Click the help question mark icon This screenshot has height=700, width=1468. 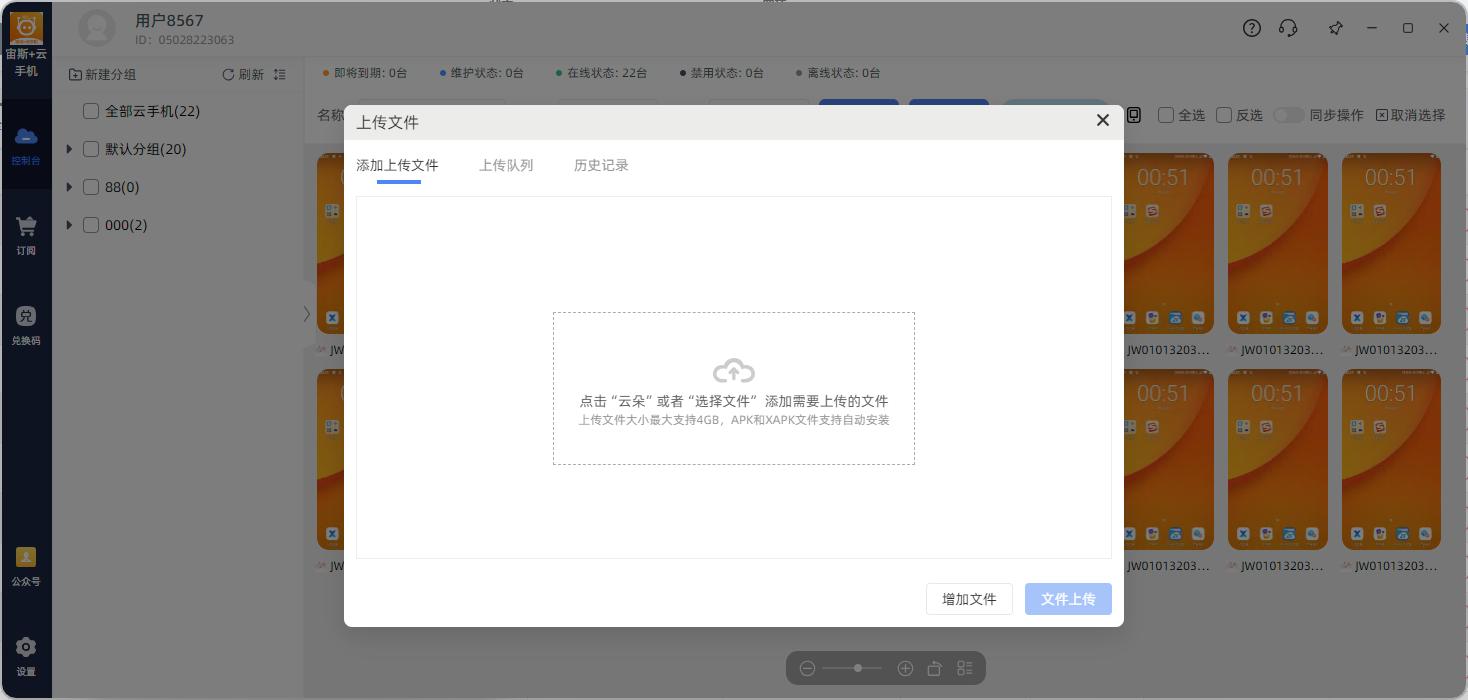1252,28
